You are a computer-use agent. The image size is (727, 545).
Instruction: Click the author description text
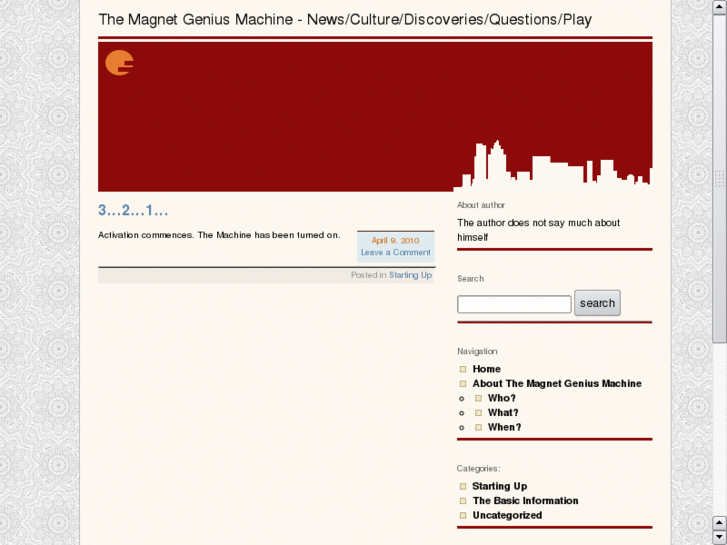538,230
